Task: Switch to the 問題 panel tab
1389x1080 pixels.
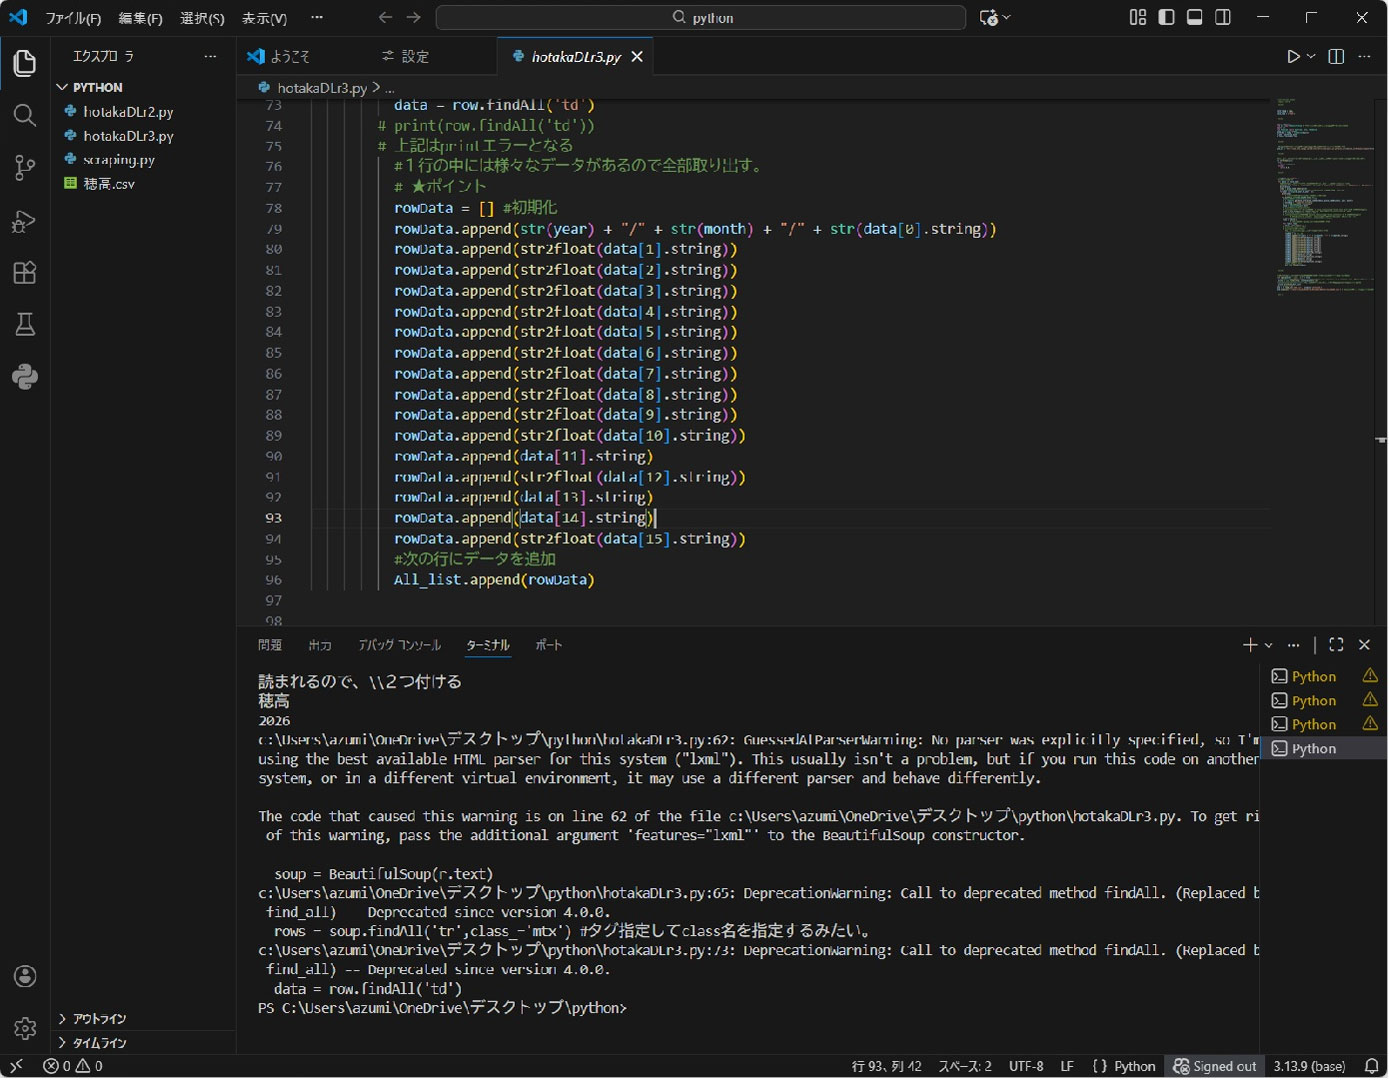Action: click(270, 646)
